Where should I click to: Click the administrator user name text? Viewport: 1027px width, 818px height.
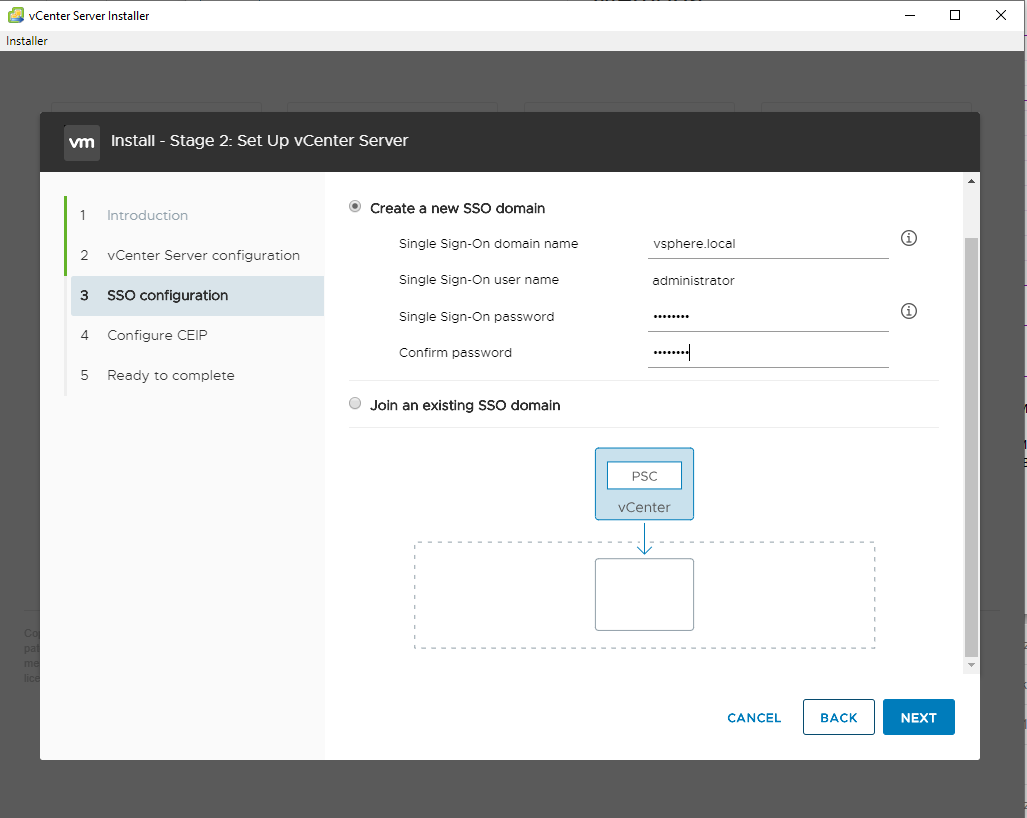693,280
